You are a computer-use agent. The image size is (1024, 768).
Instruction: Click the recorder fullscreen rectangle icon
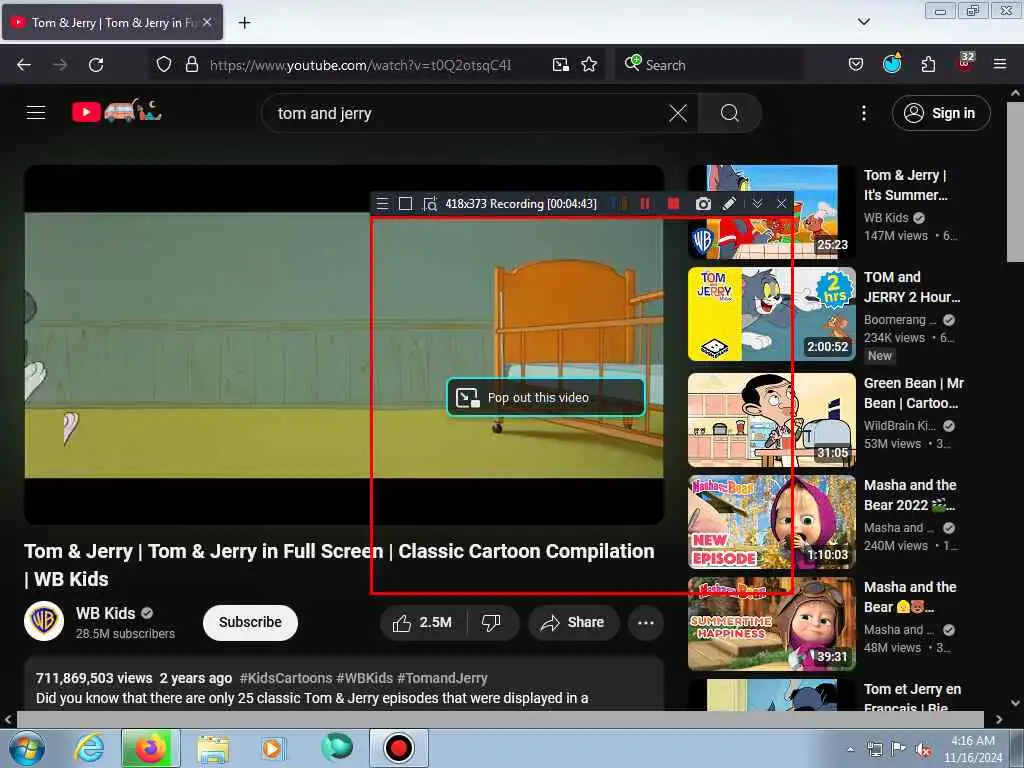coord(406,204)
